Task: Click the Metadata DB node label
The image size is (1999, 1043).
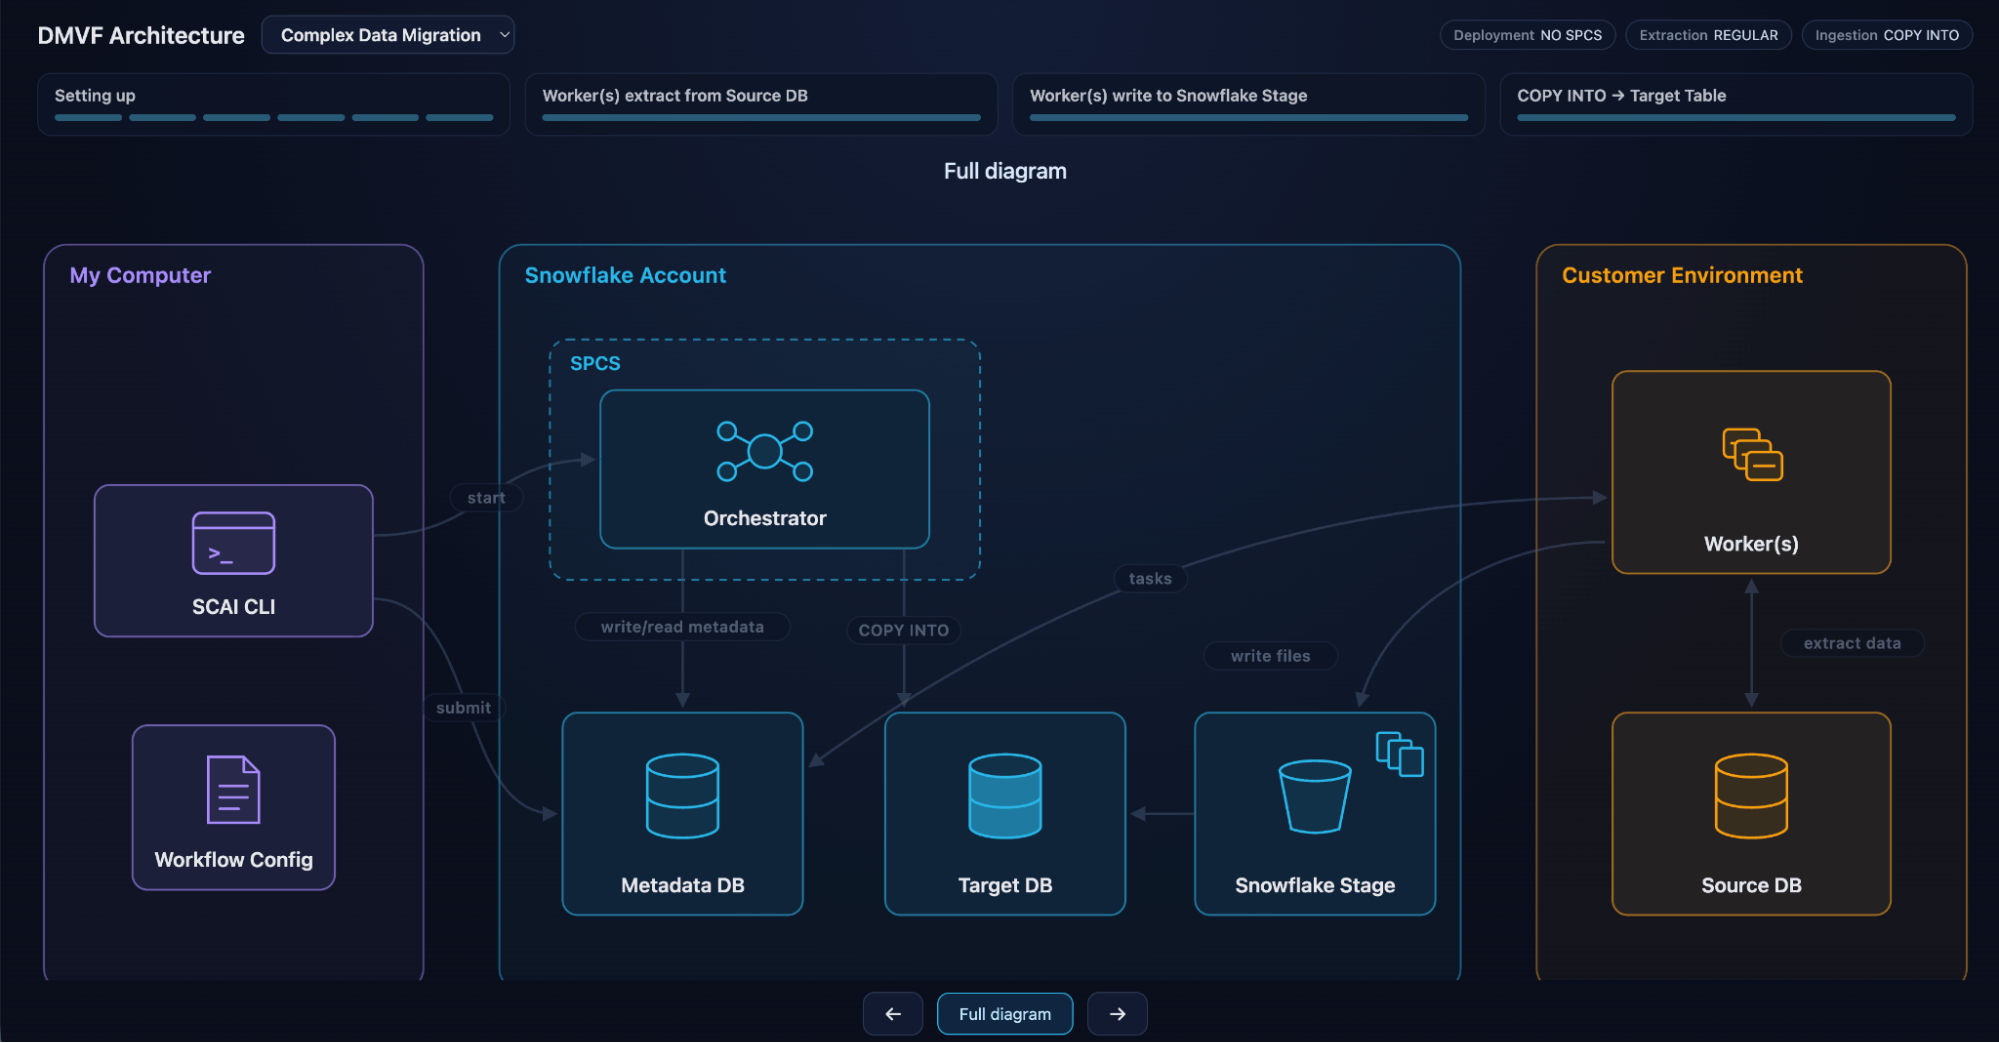Action: coord(683,885)
